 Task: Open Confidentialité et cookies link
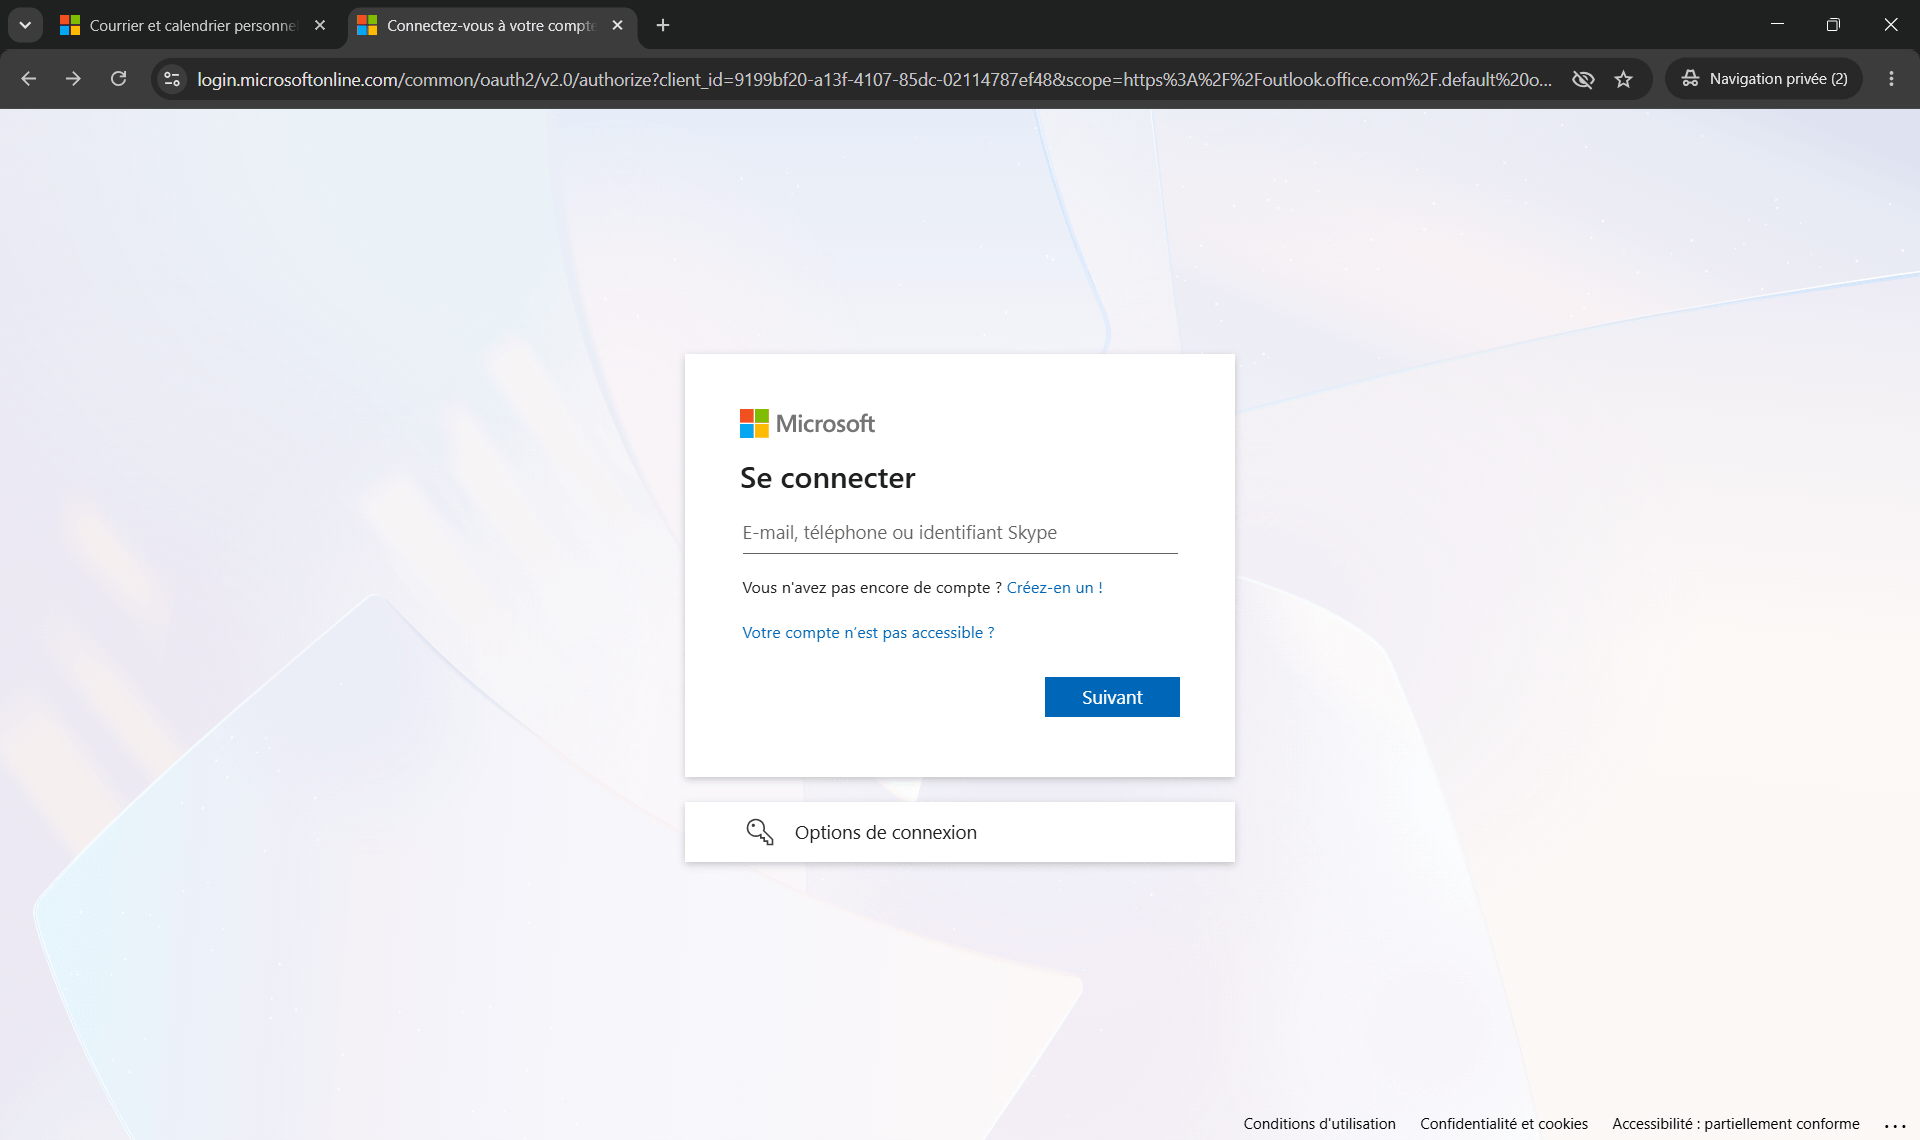click(x=1504, y=1124)
